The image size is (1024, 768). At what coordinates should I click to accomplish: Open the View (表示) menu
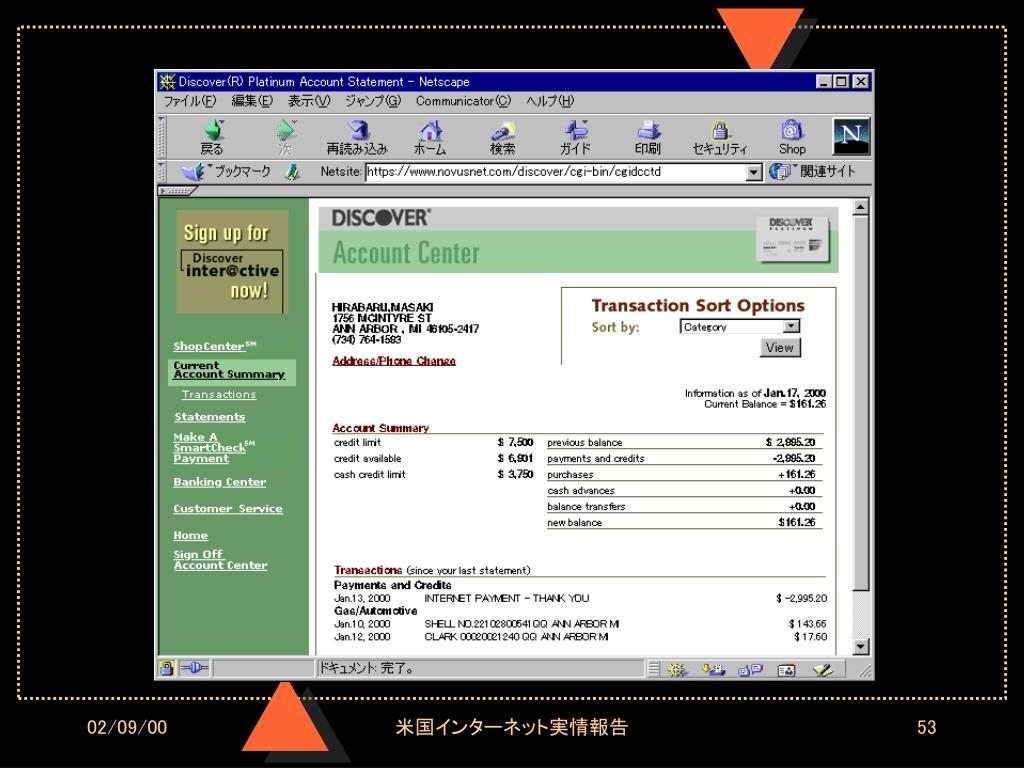[x=309, y=101]
